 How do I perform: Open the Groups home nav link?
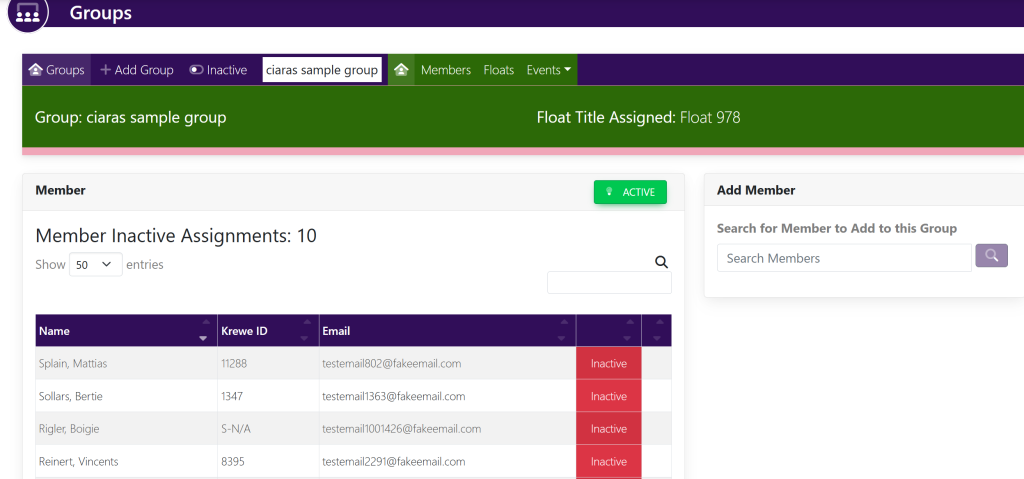pyautogui.click(x=57, y=70)
